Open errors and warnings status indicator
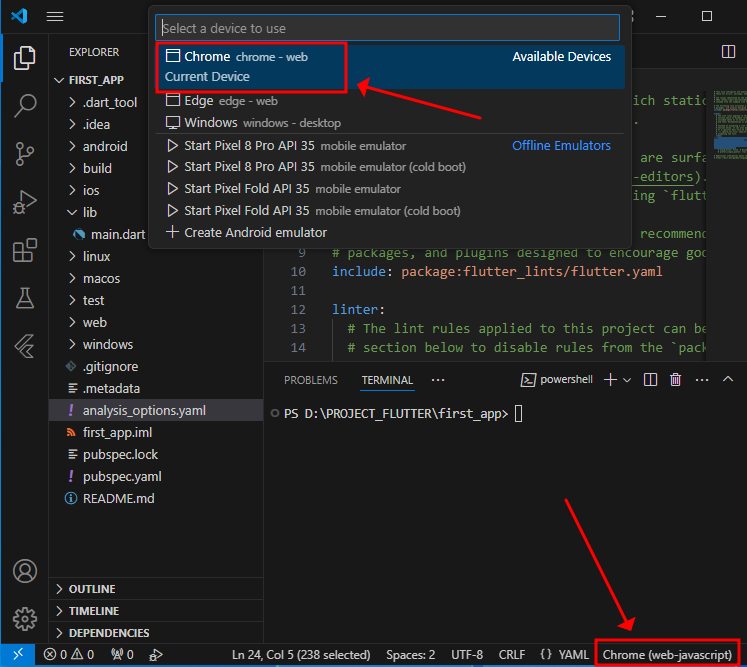 coord(69,655)
